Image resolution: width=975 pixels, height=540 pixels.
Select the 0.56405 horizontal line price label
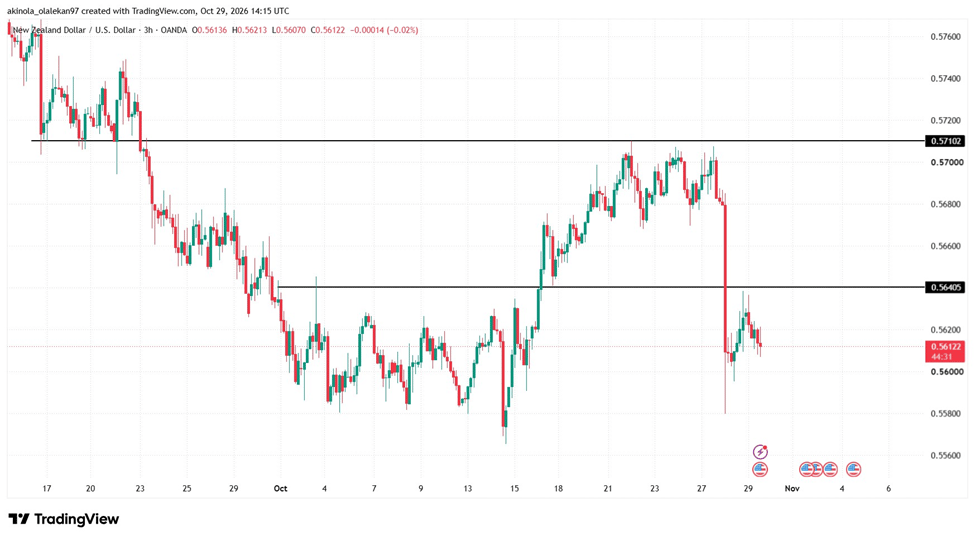click(945, 287)
